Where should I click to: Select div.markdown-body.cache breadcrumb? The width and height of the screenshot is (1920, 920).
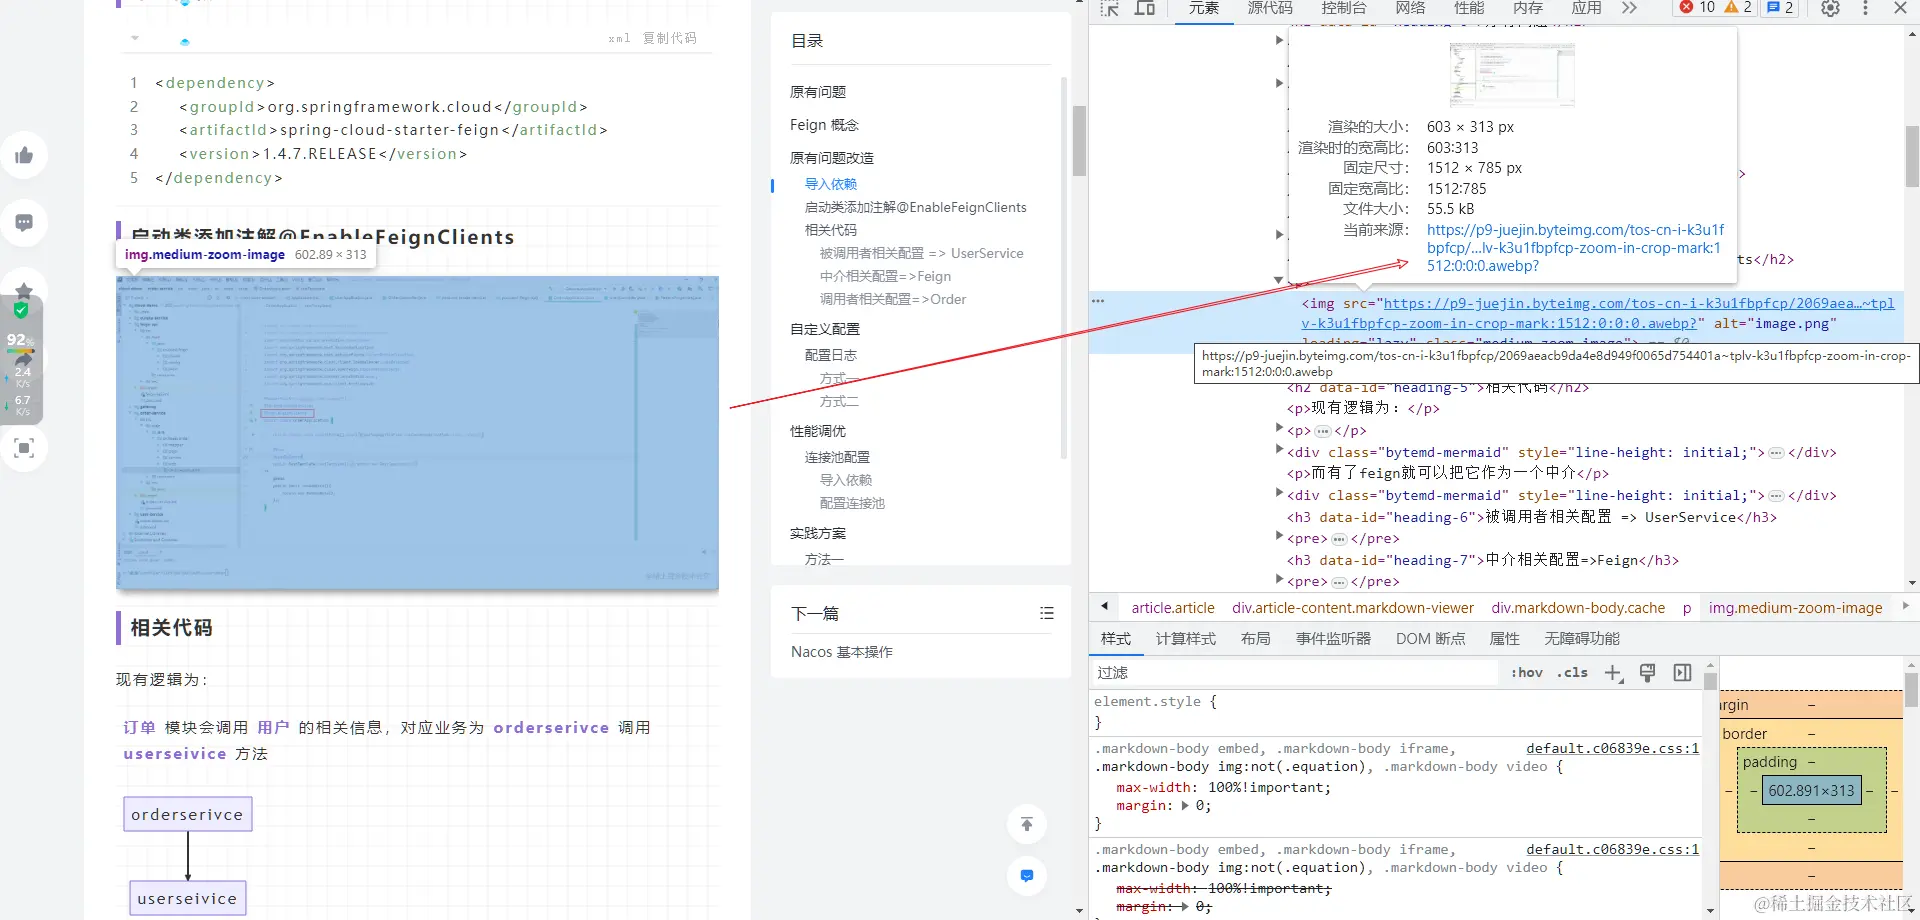pyautogui.click(x=1578, y=608)
